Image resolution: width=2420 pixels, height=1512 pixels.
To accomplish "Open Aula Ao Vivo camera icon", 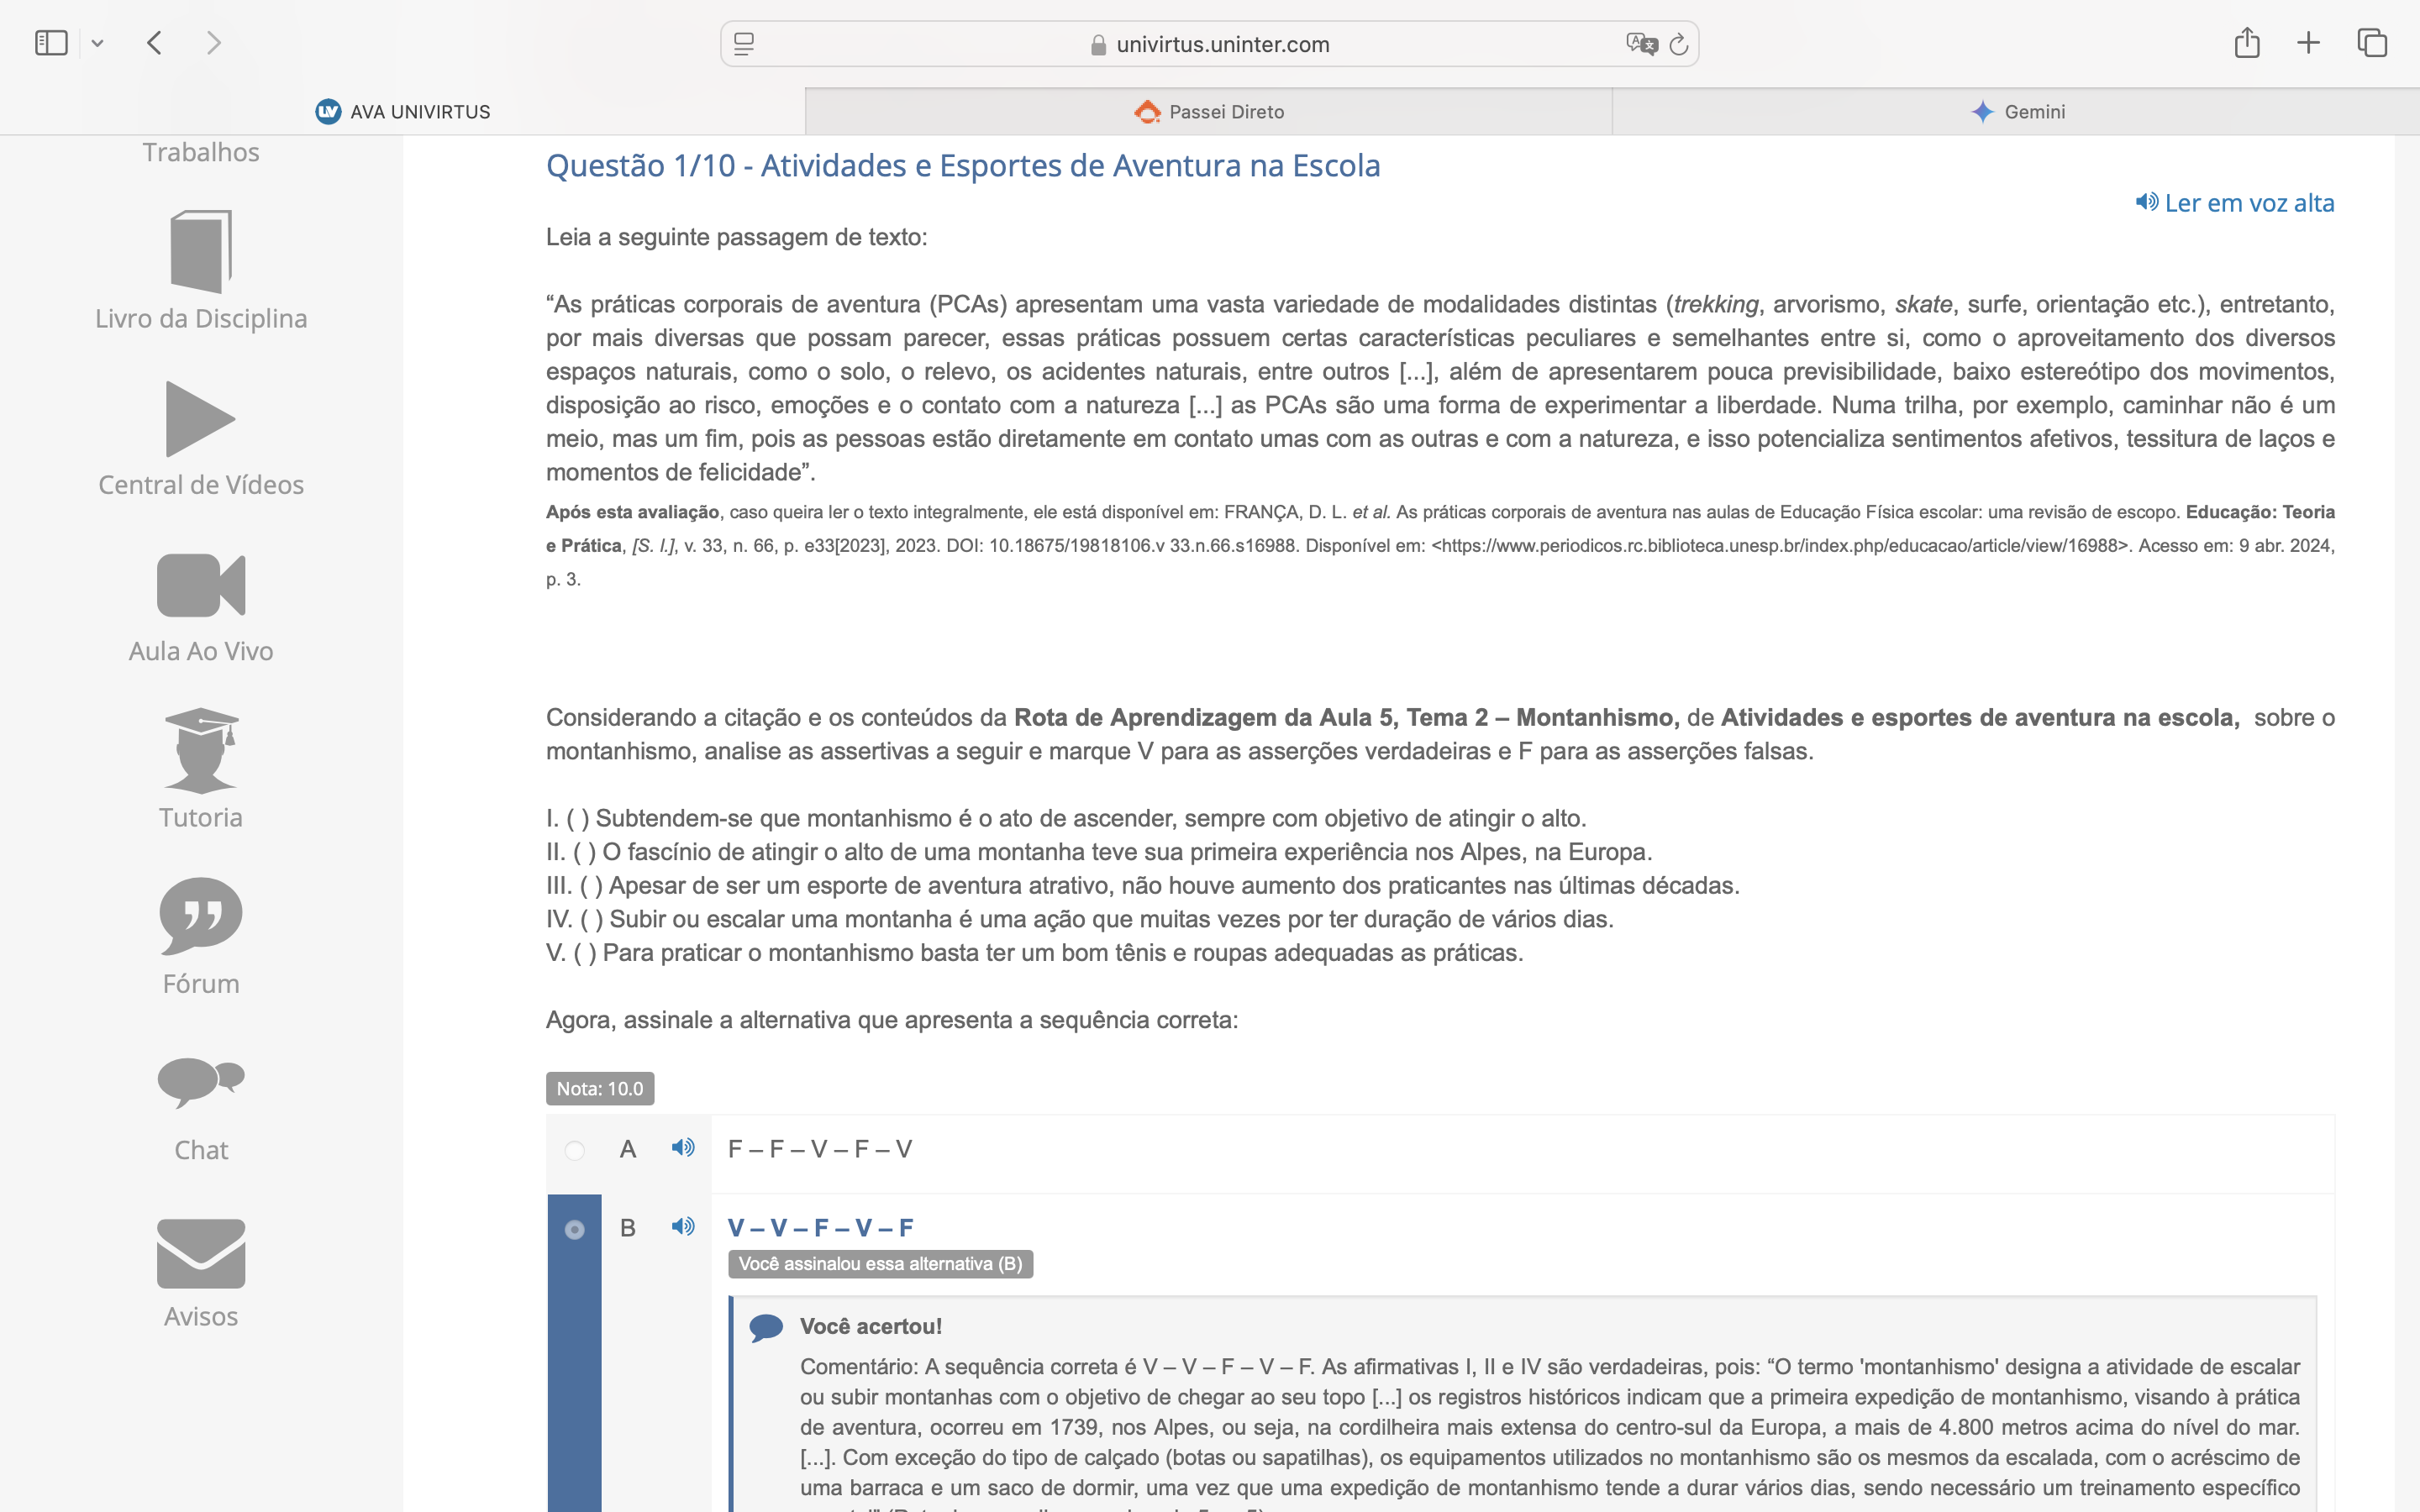I will pos(201,585).
